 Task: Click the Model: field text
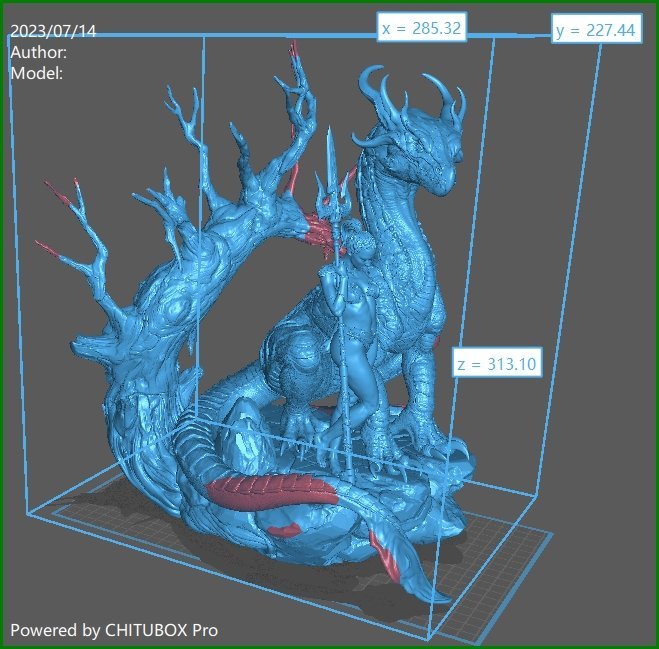tap(36, 73)
